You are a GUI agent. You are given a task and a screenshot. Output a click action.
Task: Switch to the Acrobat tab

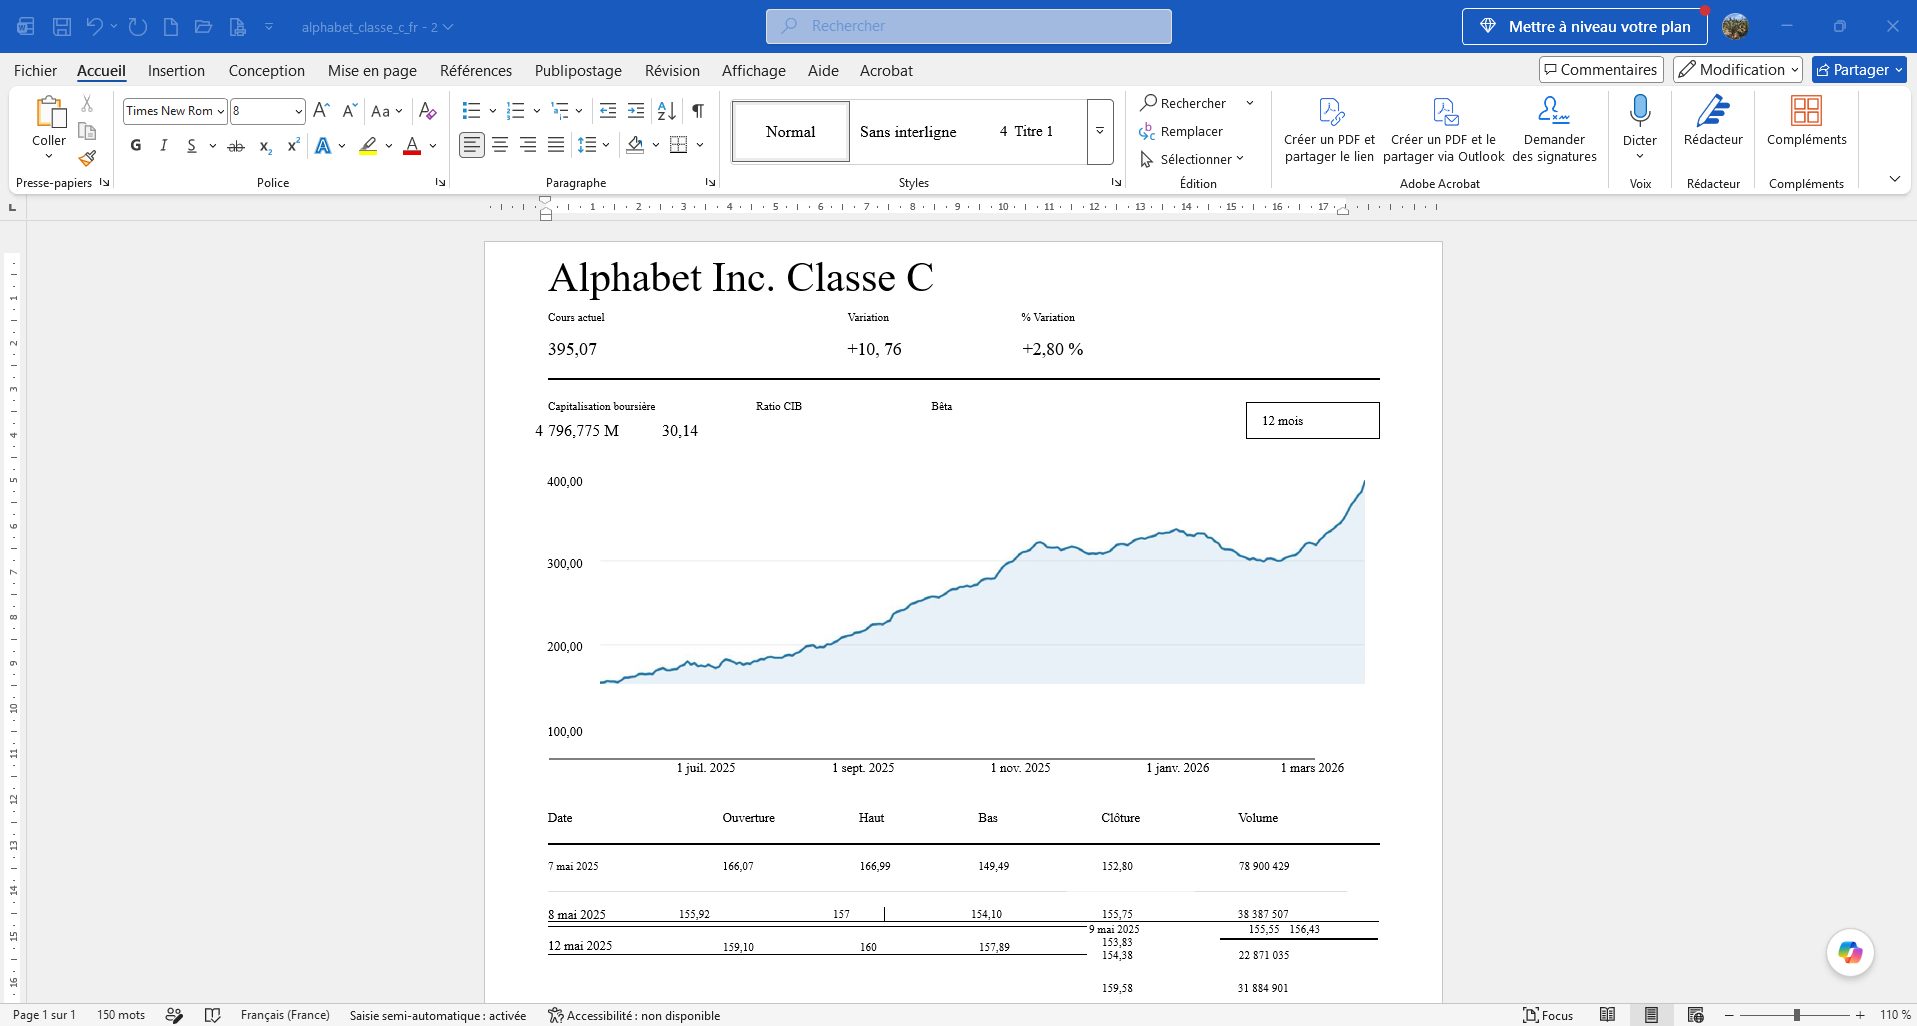886,70
